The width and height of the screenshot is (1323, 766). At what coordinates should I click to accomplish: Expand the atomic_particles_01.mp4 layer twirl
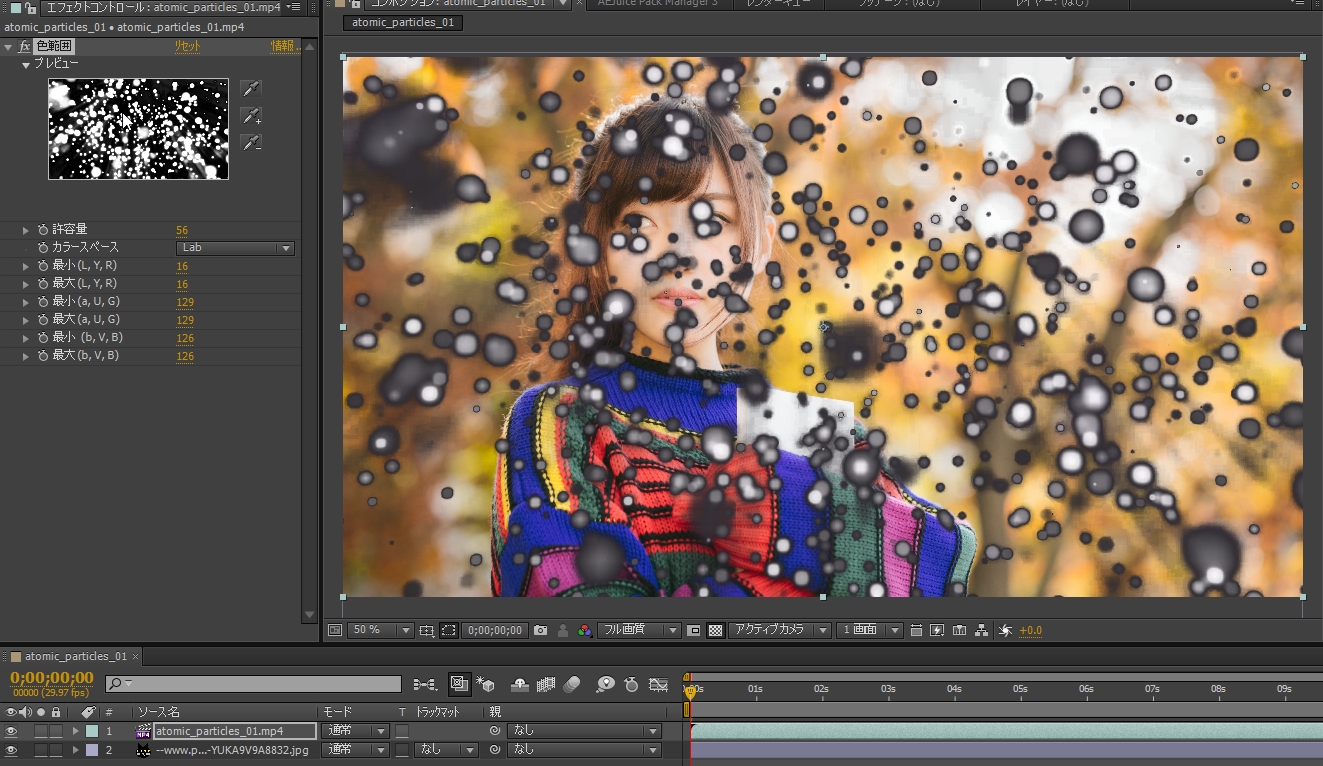75,731
